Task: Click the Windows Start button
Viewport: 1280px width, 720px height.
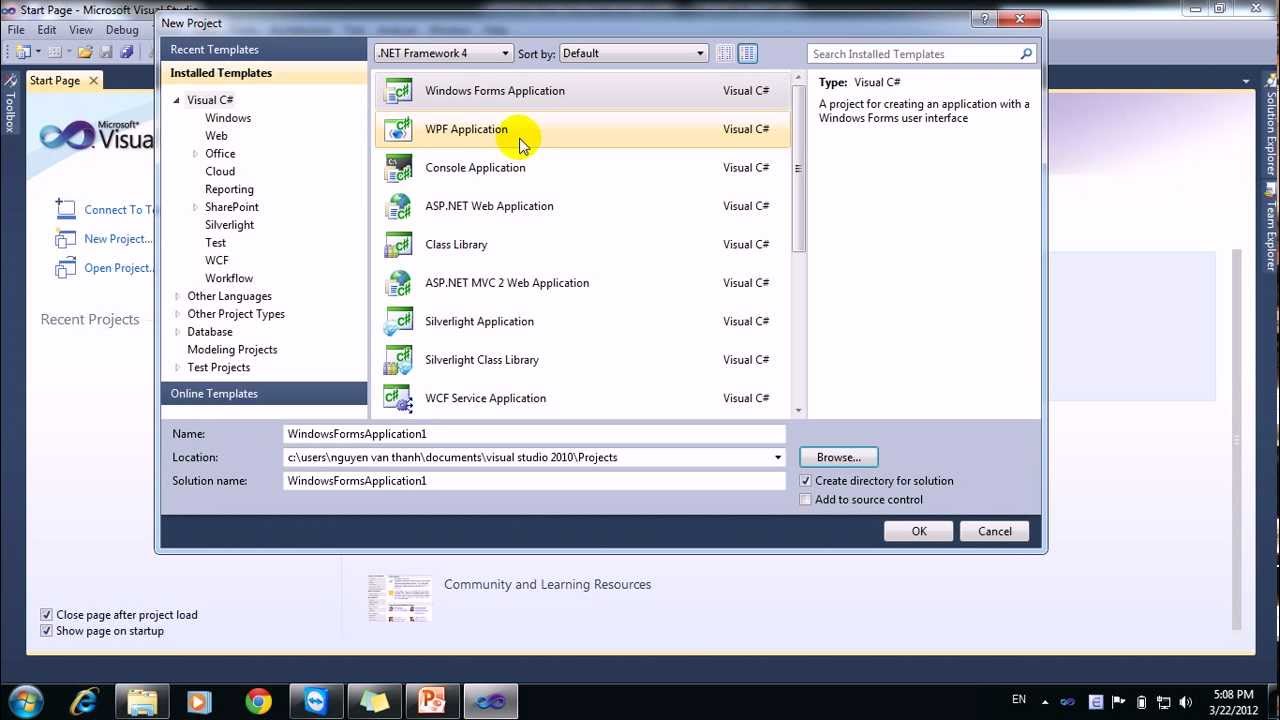Action: pos(25,701)
